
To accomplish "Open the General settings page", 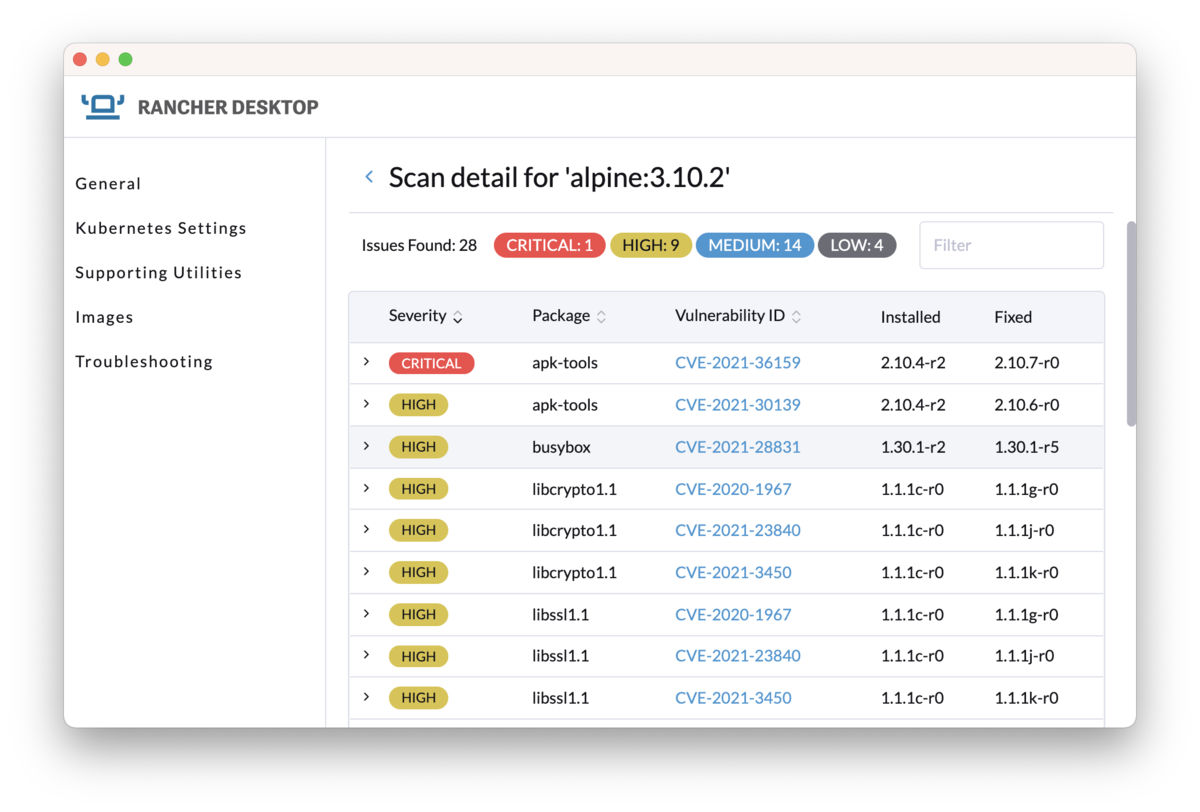I will pos(108,184).
